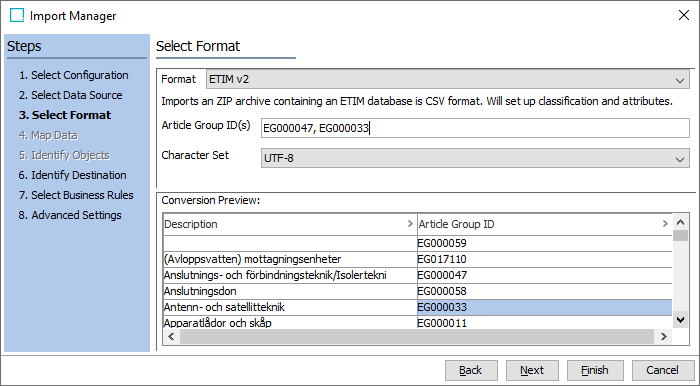Click the preview table scroll down arrow
The height and width of the screenshot is (386, 700).
680,320
